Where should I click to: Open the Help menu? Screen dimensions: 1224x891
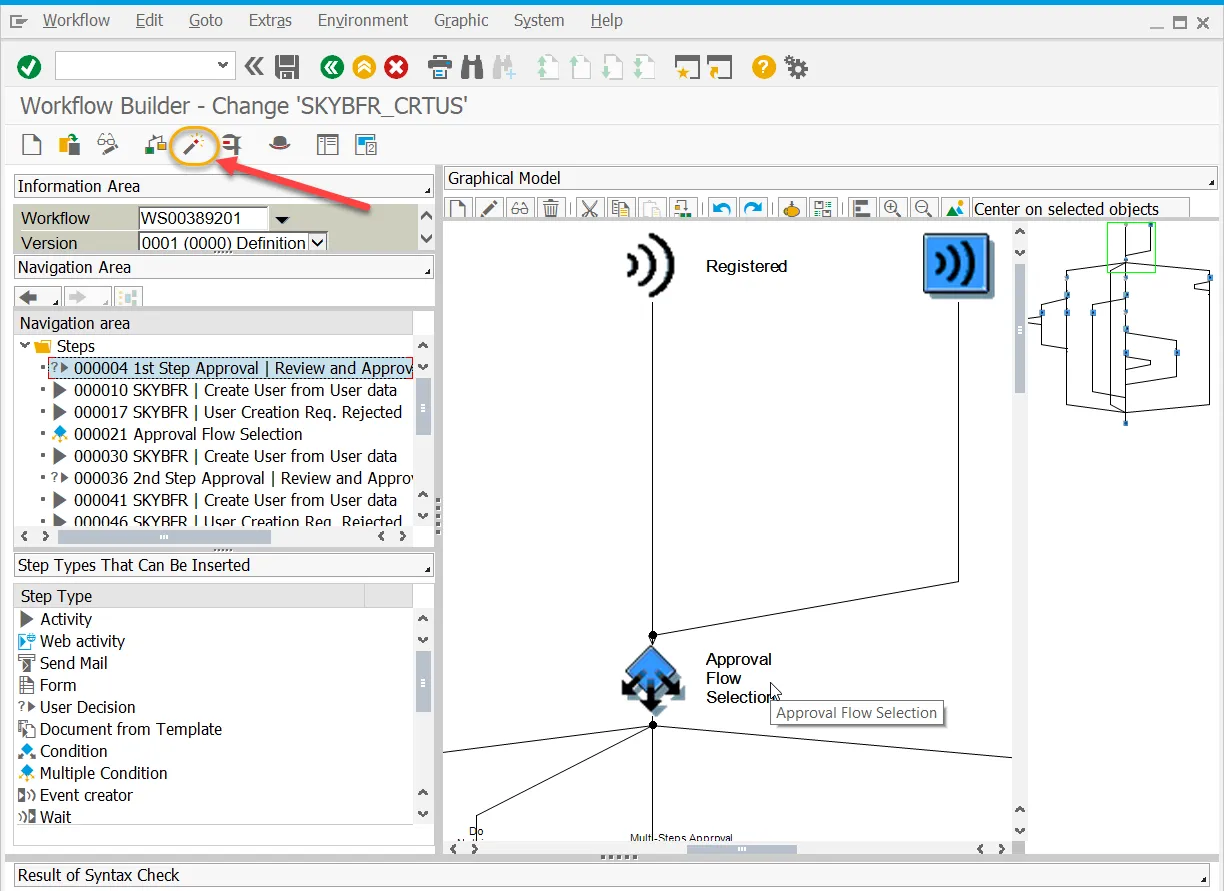(606, 20)
